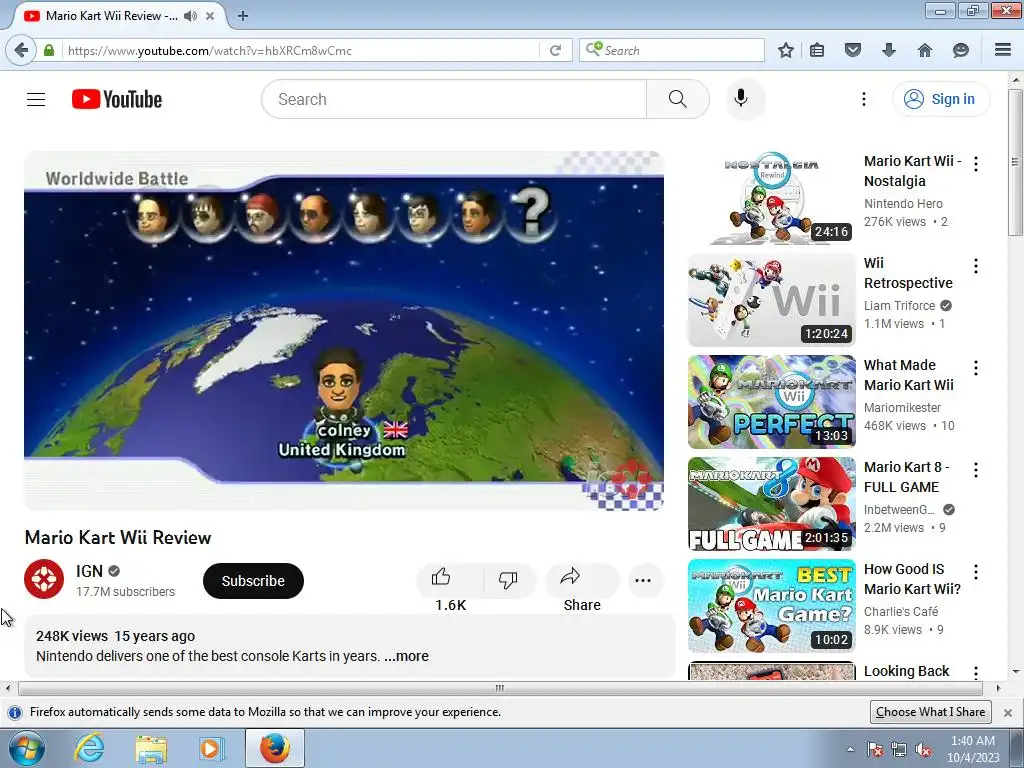Image resolution: width=1024 pixels, height=768 pixels.
Task: Click the taskbar clock showing 1:40 AM
Action: [x=973, y=749]
